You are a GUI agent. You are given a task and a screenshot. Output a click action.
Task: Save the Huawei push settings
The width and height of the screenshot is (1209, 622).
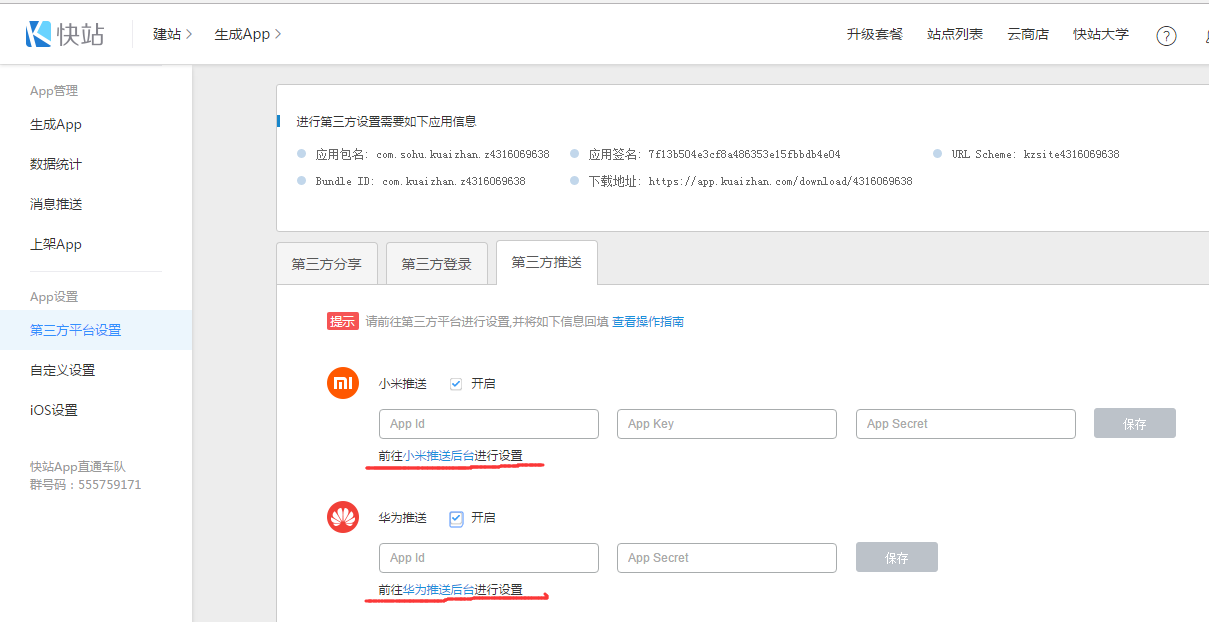pos(896,557)
